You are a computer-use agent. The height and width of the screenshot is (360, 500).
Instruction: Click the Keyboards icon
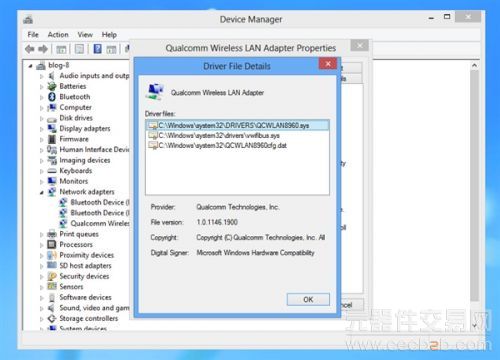52,171
